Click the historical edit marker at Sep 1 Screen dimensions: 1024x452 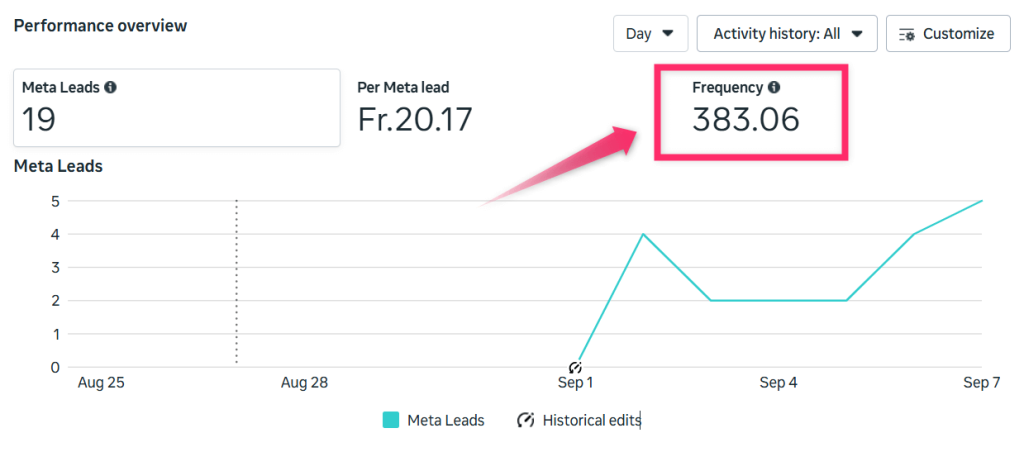tap(576, 366)
